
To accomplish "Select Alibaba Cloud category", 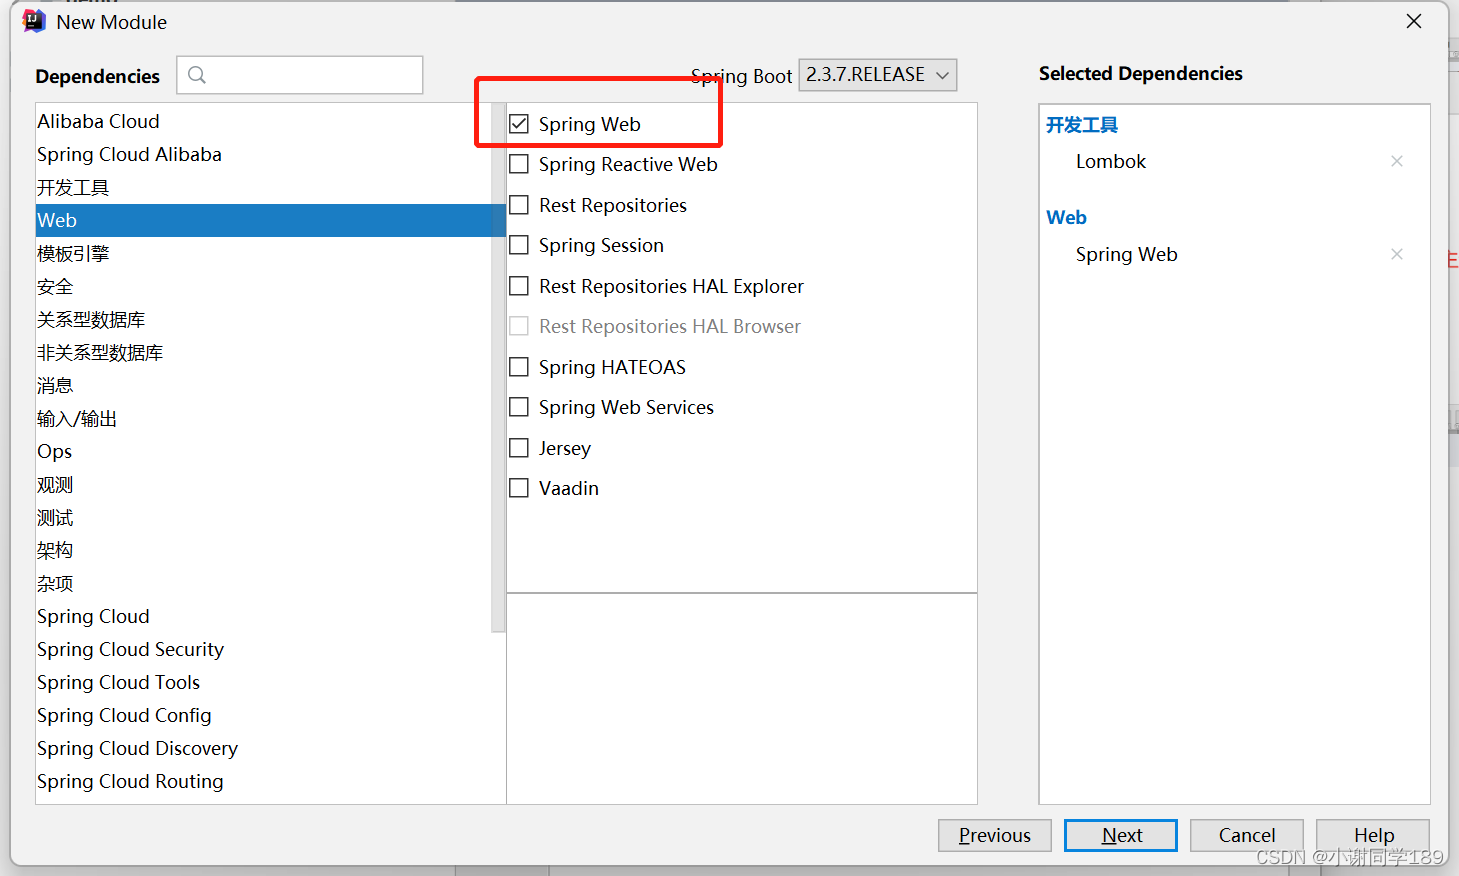I will pyautogui.click(x=264, y=121).
